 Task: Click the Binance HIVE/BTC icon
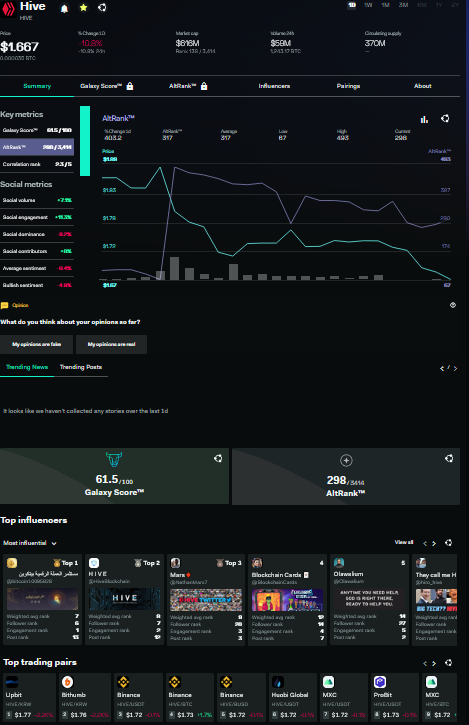(x=174, y=682)
